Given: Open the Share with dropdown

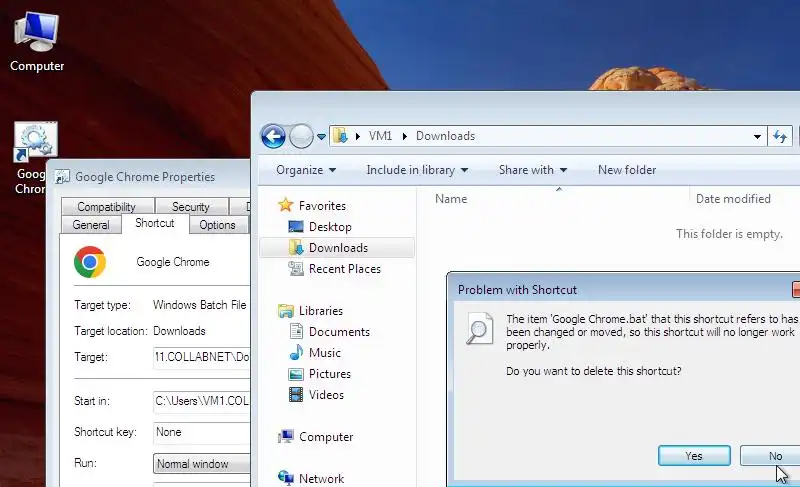Looking at the screenshot, I should pyautogui.click(x=533, y=170).
